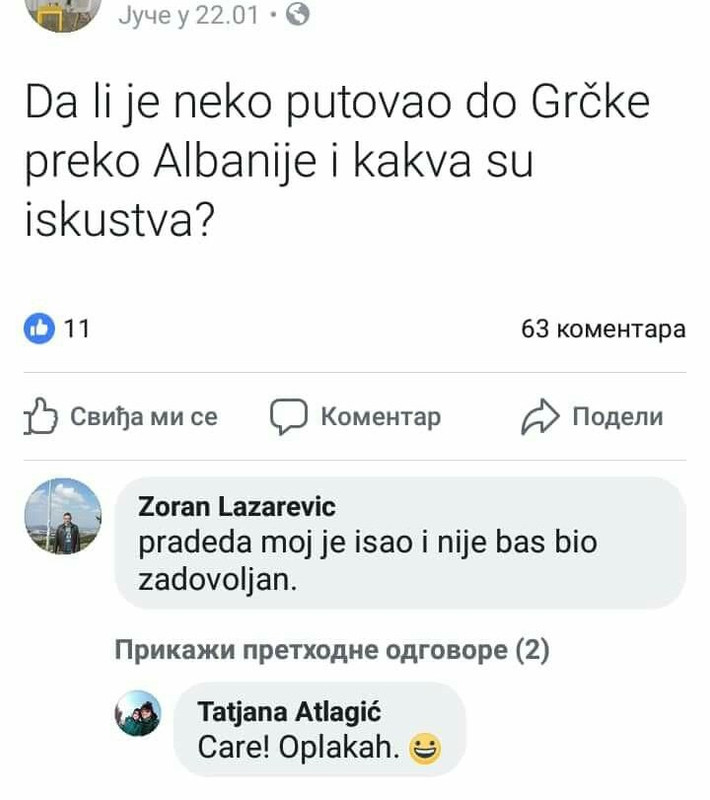
Task: Open the 63 коментара list
Action: 603,329
